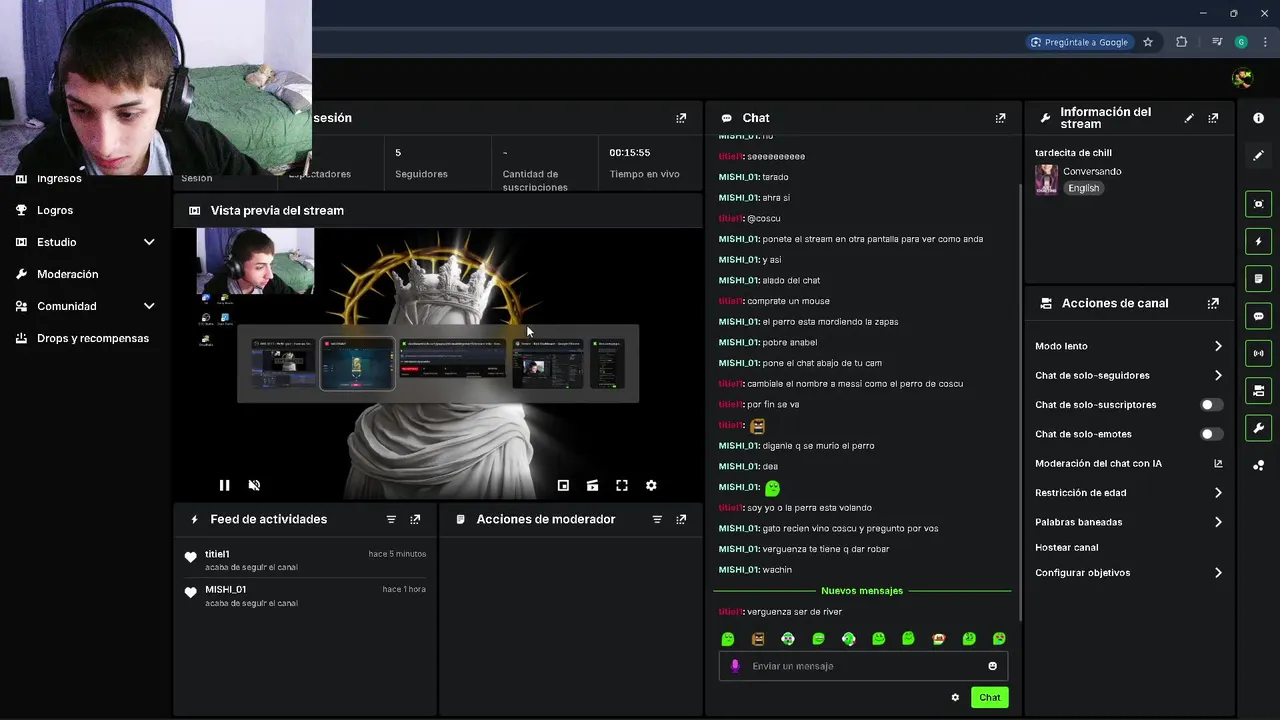The width and height of the screenshot is (1280, 720).
Task: Click the stream title tardecita de chill
Action: pyautogui.click(x=1073, y=153)
